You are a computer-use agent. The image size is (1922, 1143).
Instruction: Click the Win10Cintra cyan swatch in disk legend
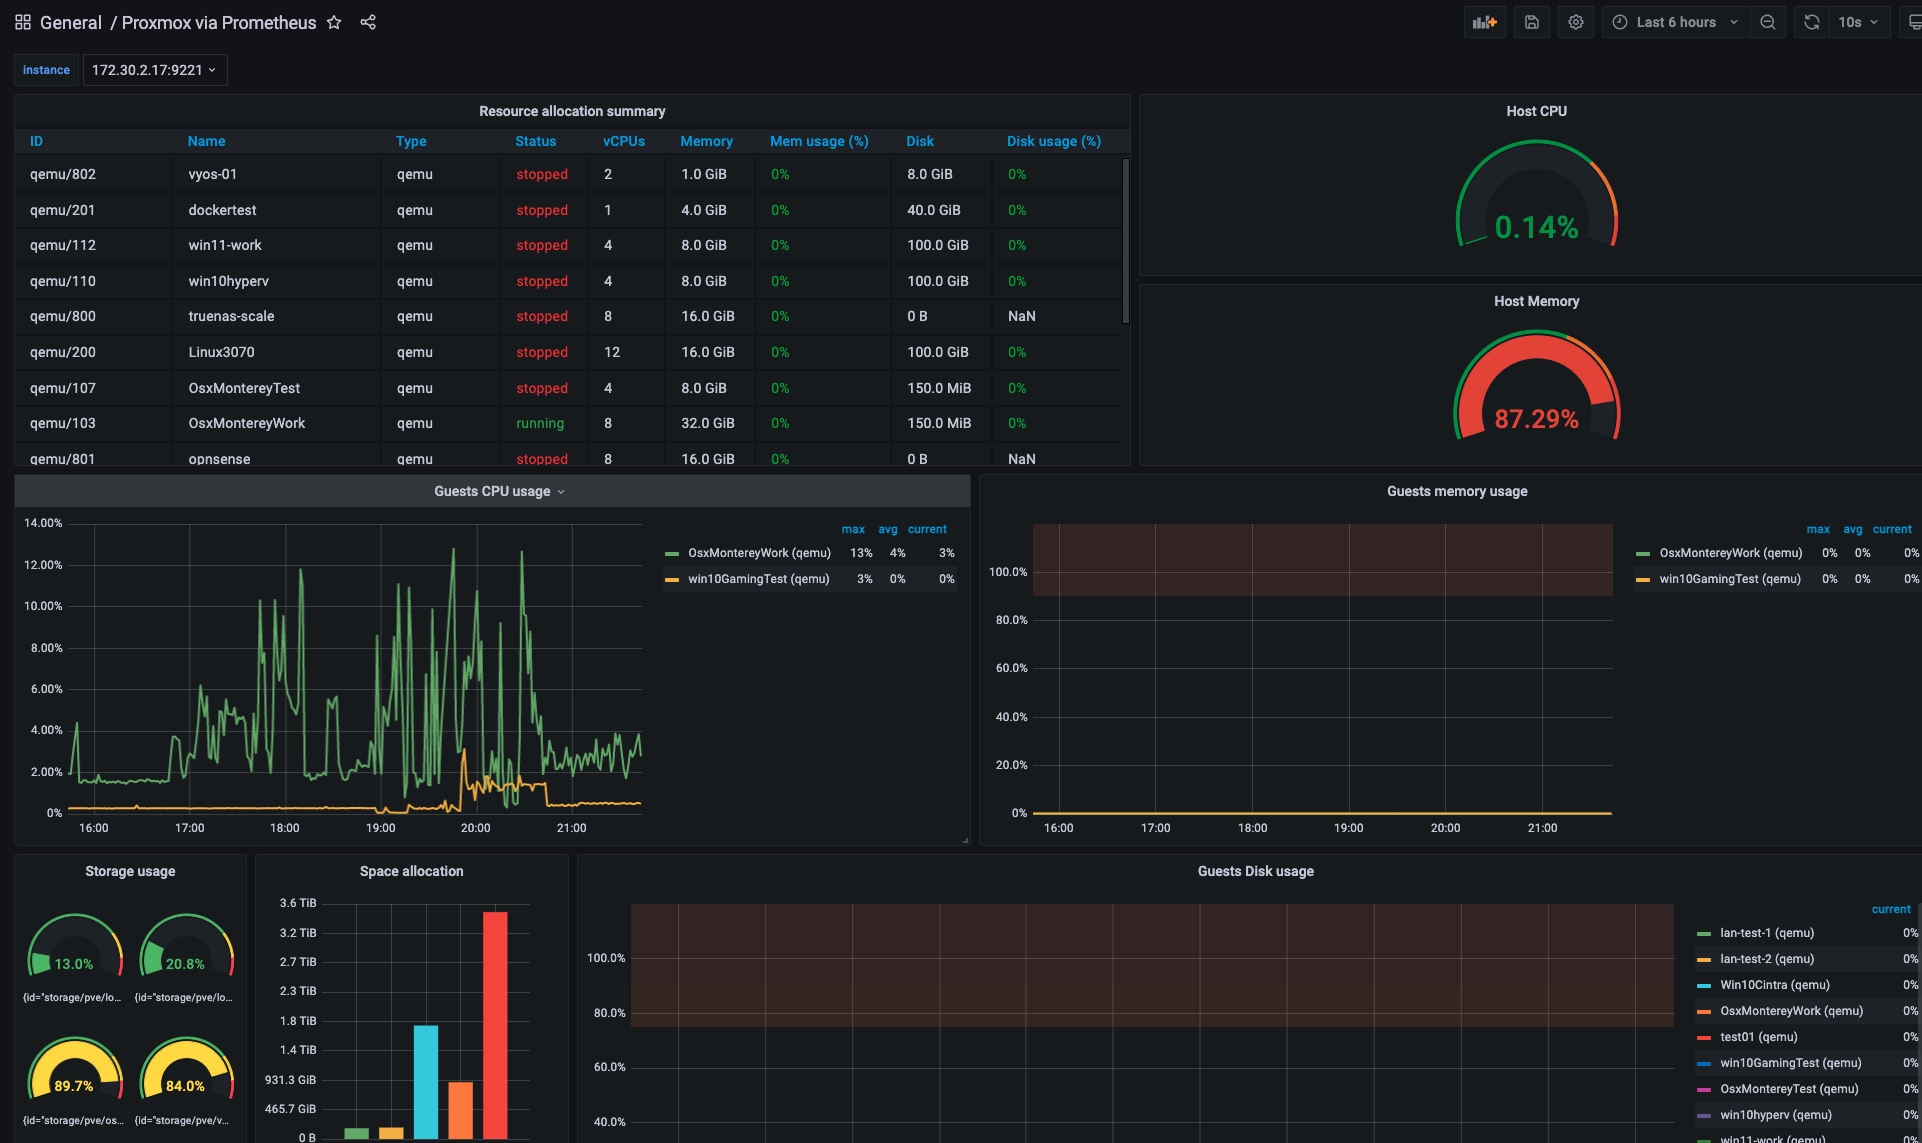pyautogui.click(x=1704, y=985)
